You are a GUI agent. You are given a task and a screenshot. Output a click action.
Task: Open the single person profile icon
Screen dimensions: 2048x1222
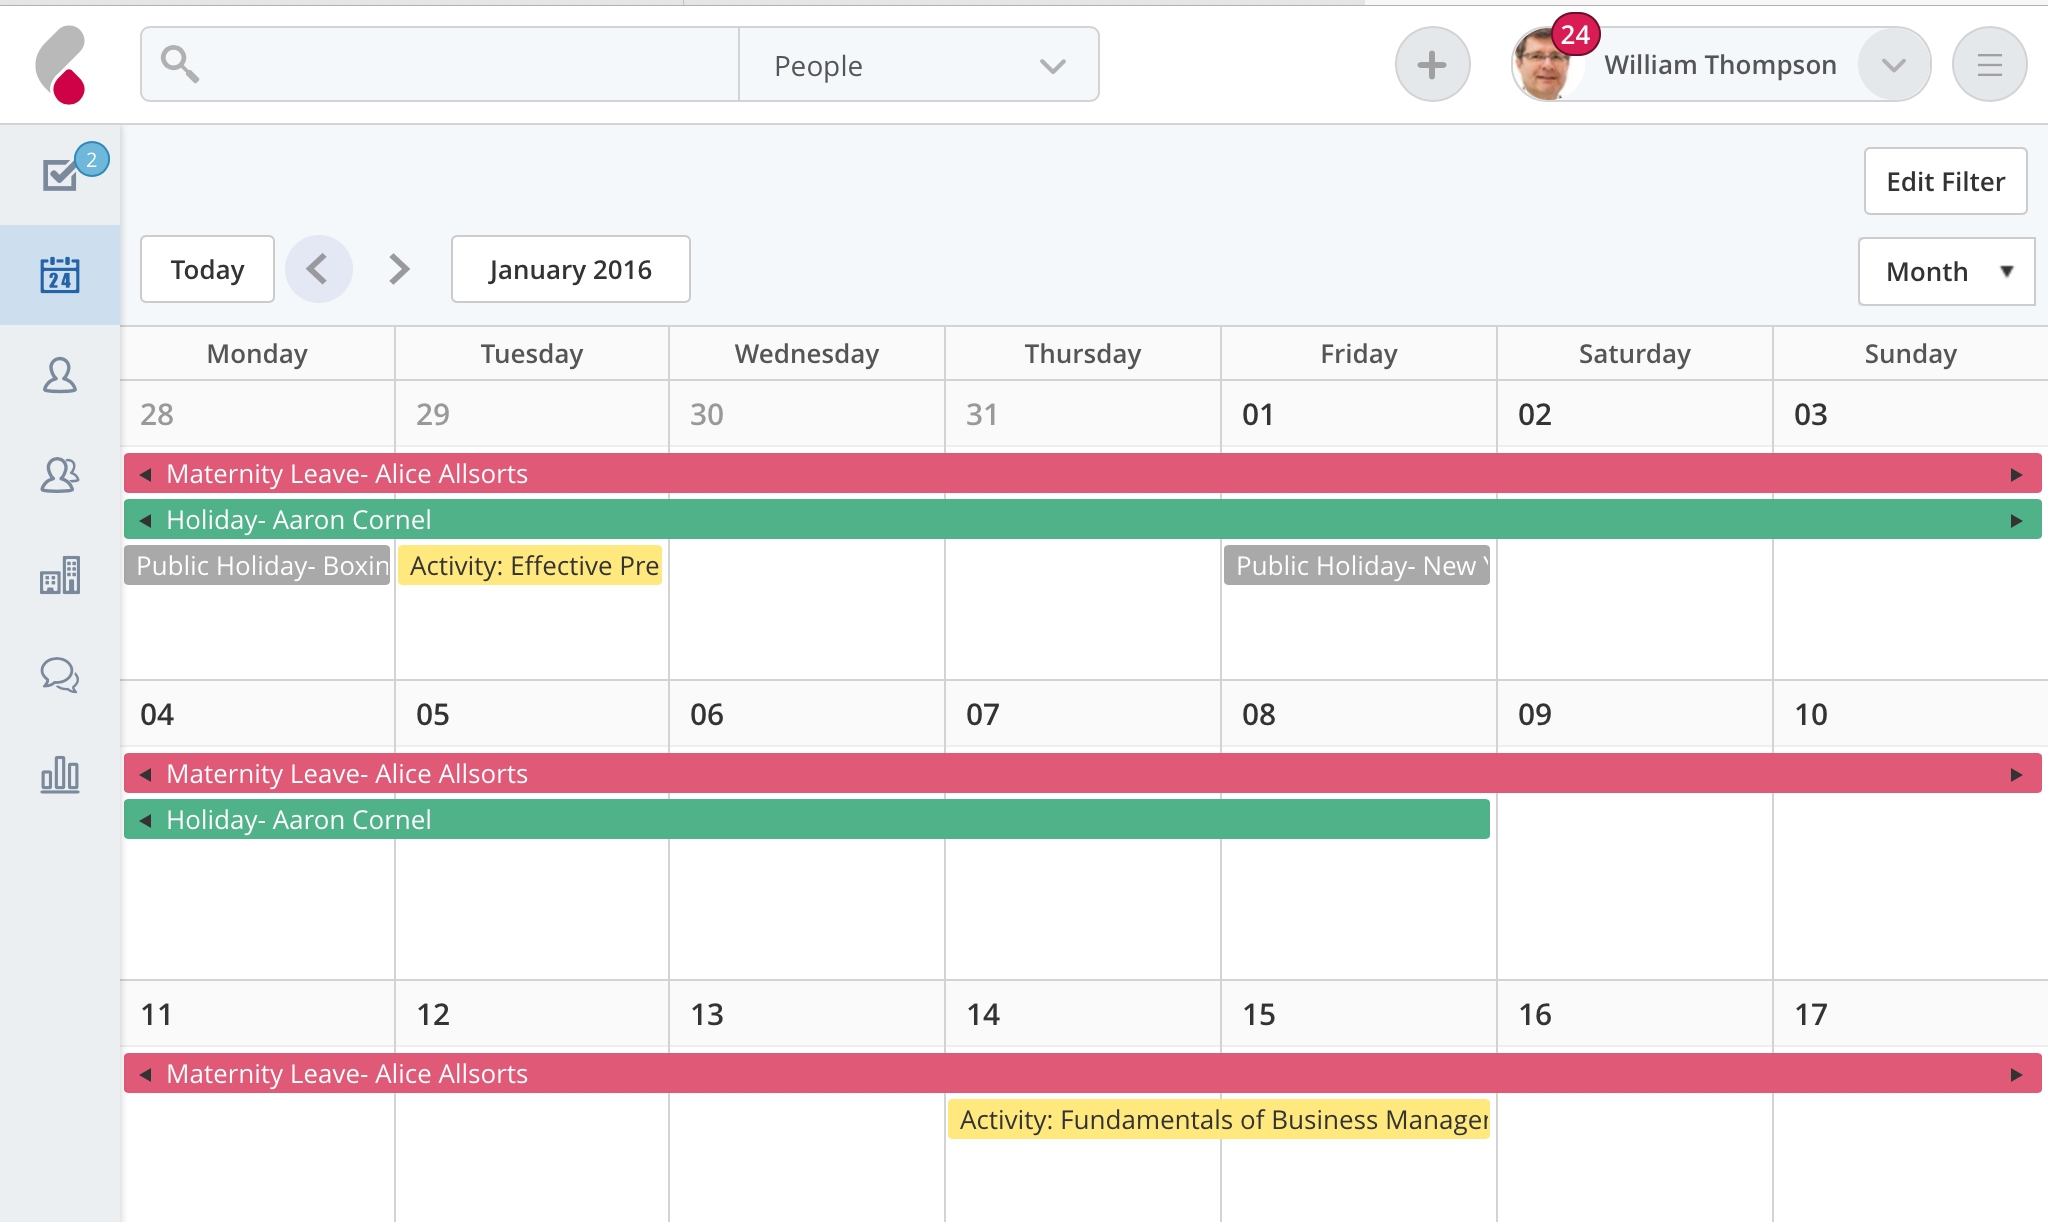60,375
